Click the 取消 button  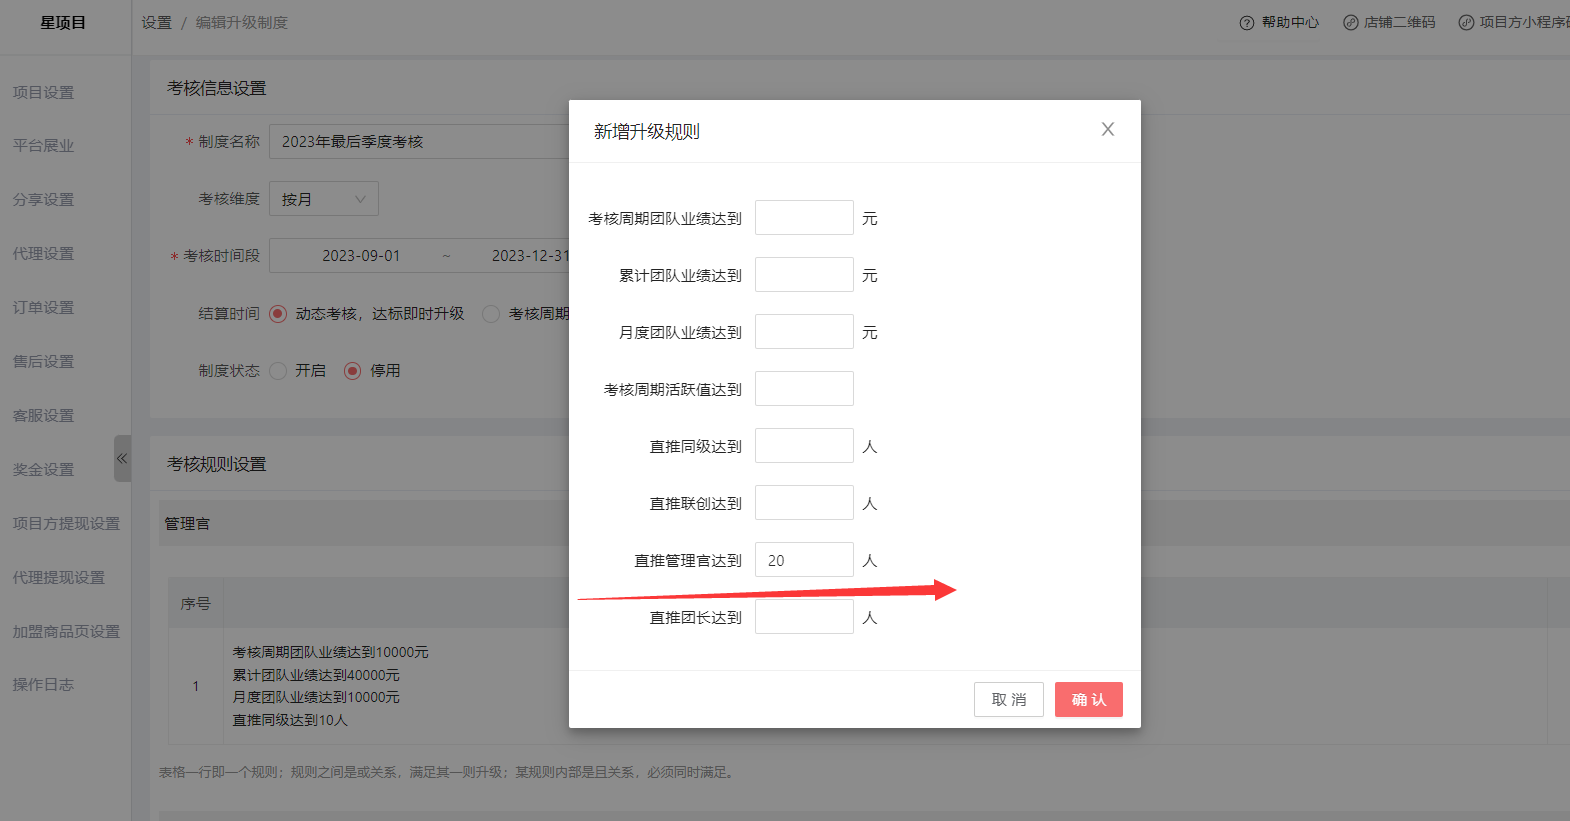(1008, 699)
